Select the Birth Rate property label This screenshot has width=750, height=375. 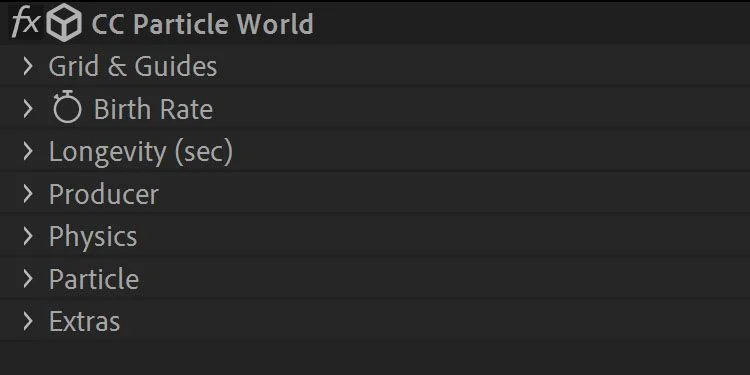153,109
